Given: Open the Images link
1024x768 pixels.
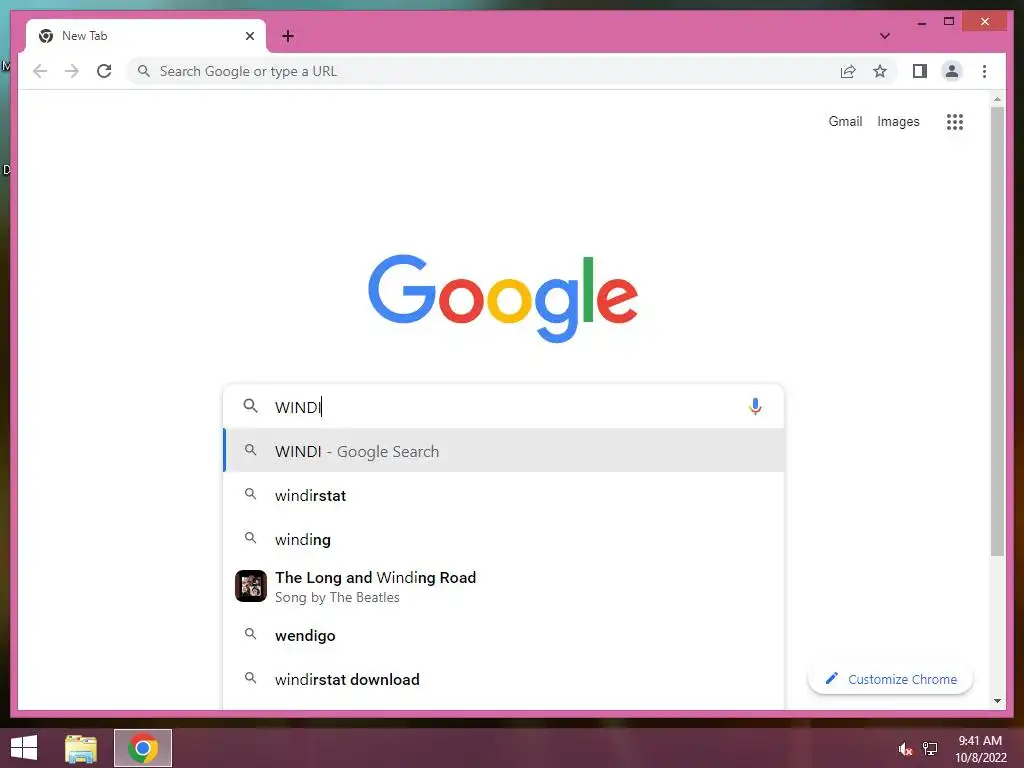Looking at the screenshot, I should coord(898,121).
